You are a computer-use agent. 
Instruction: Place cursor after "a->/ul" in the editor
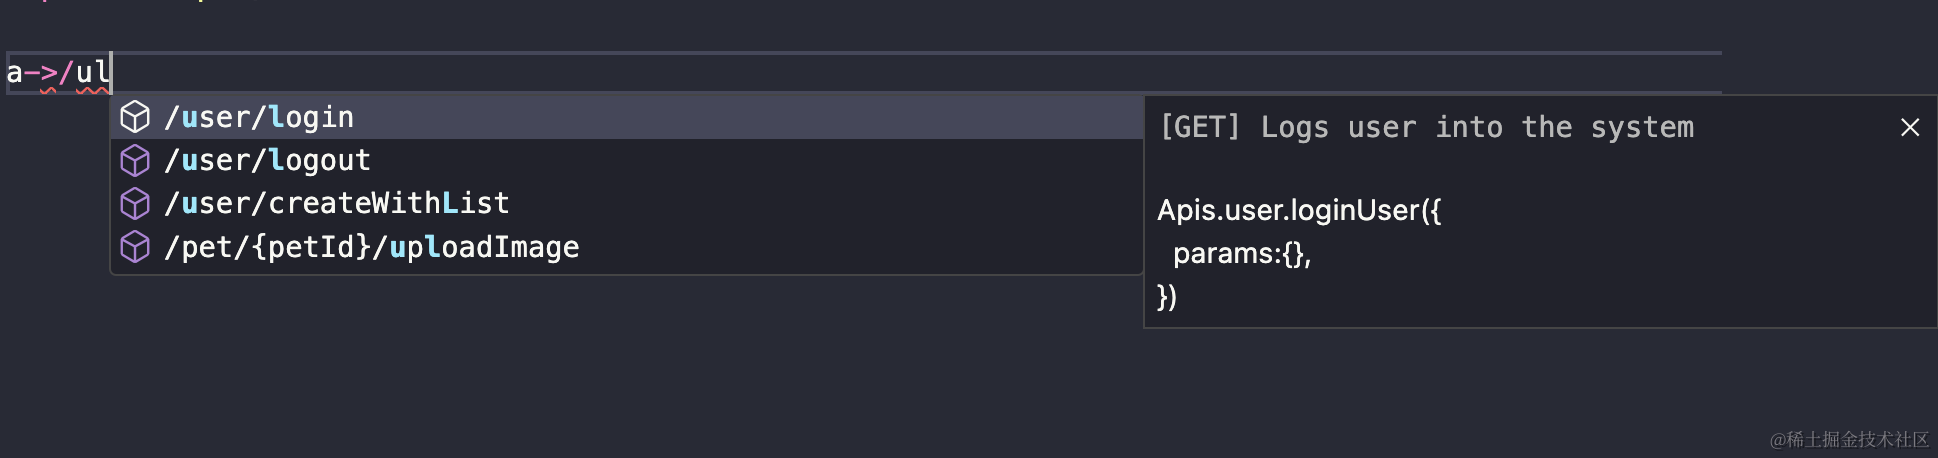(111, 72)
